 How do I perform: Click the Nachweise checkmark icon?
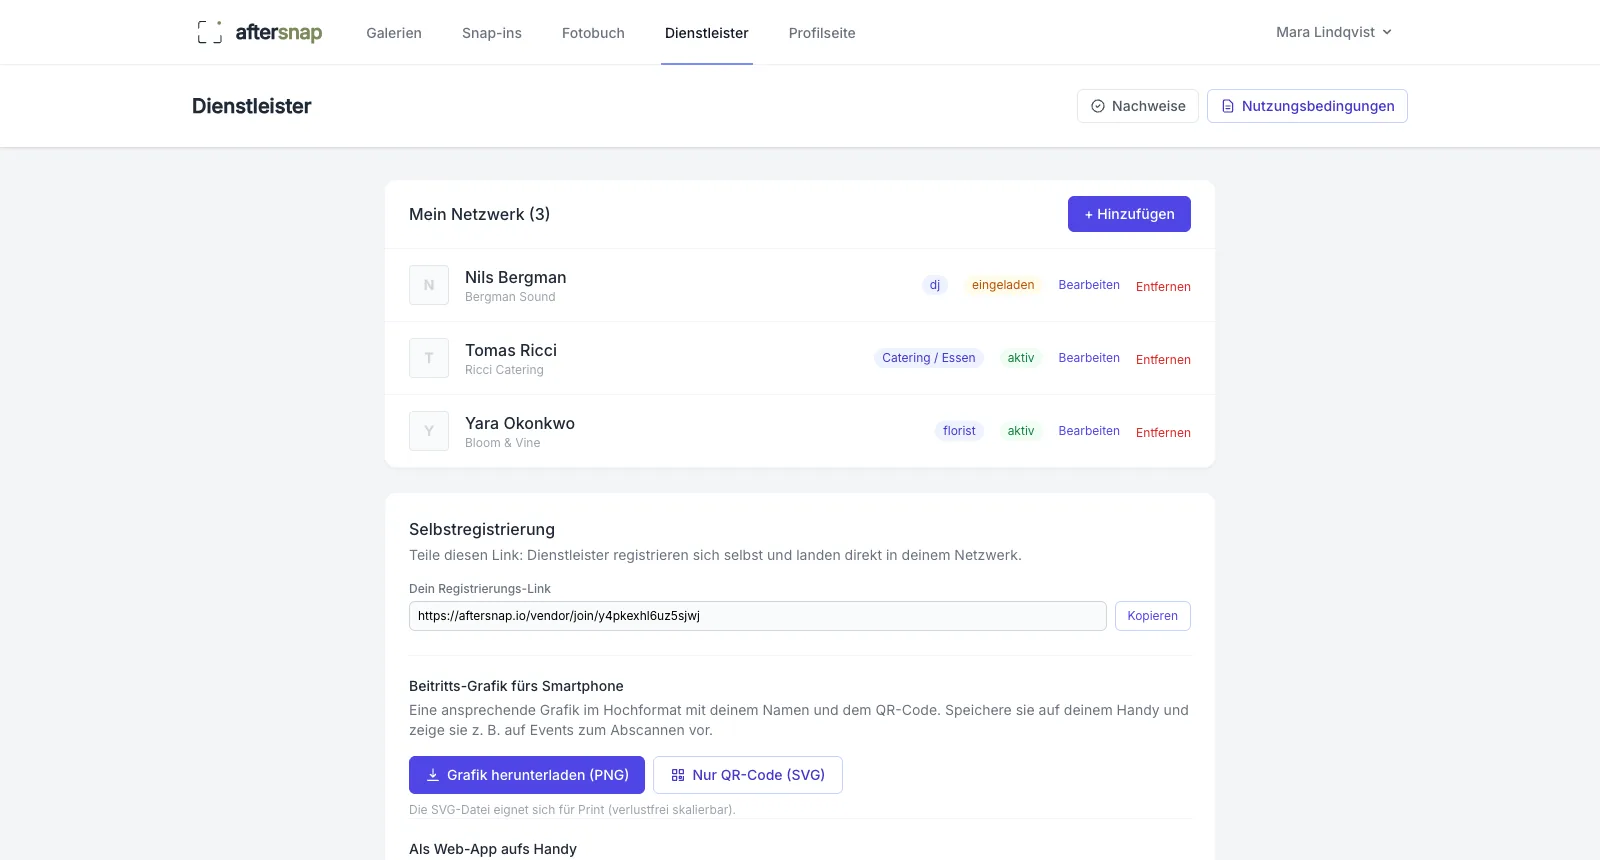[x=1098, y=106]
